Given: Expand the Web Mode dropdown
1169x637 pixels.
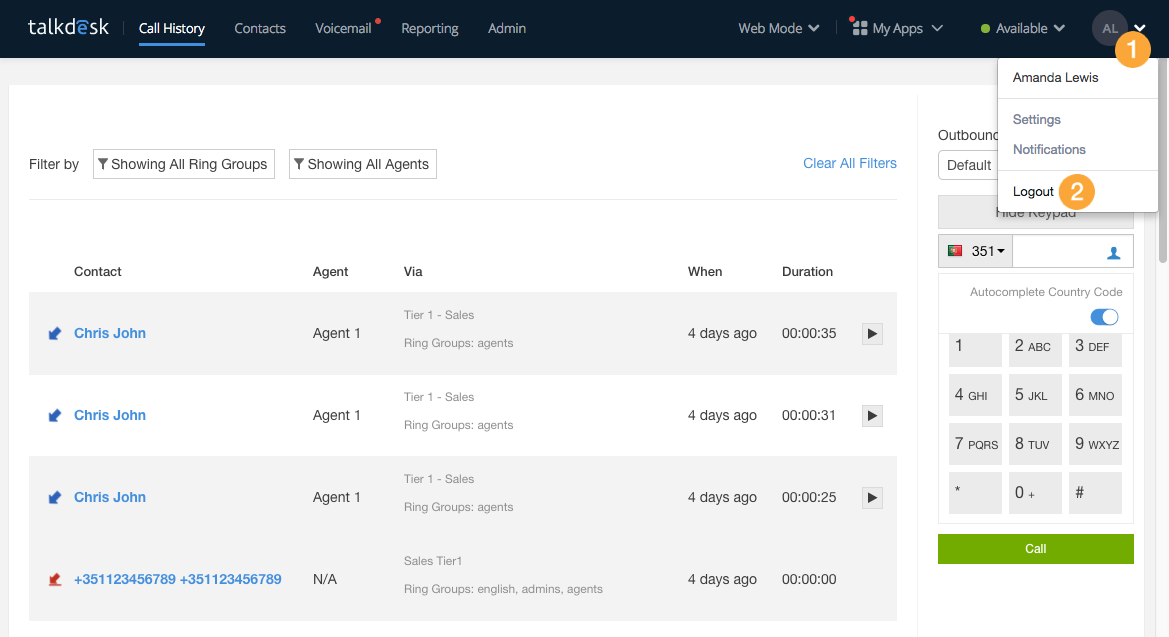Looking at the screenshot, I should [778, 28].
